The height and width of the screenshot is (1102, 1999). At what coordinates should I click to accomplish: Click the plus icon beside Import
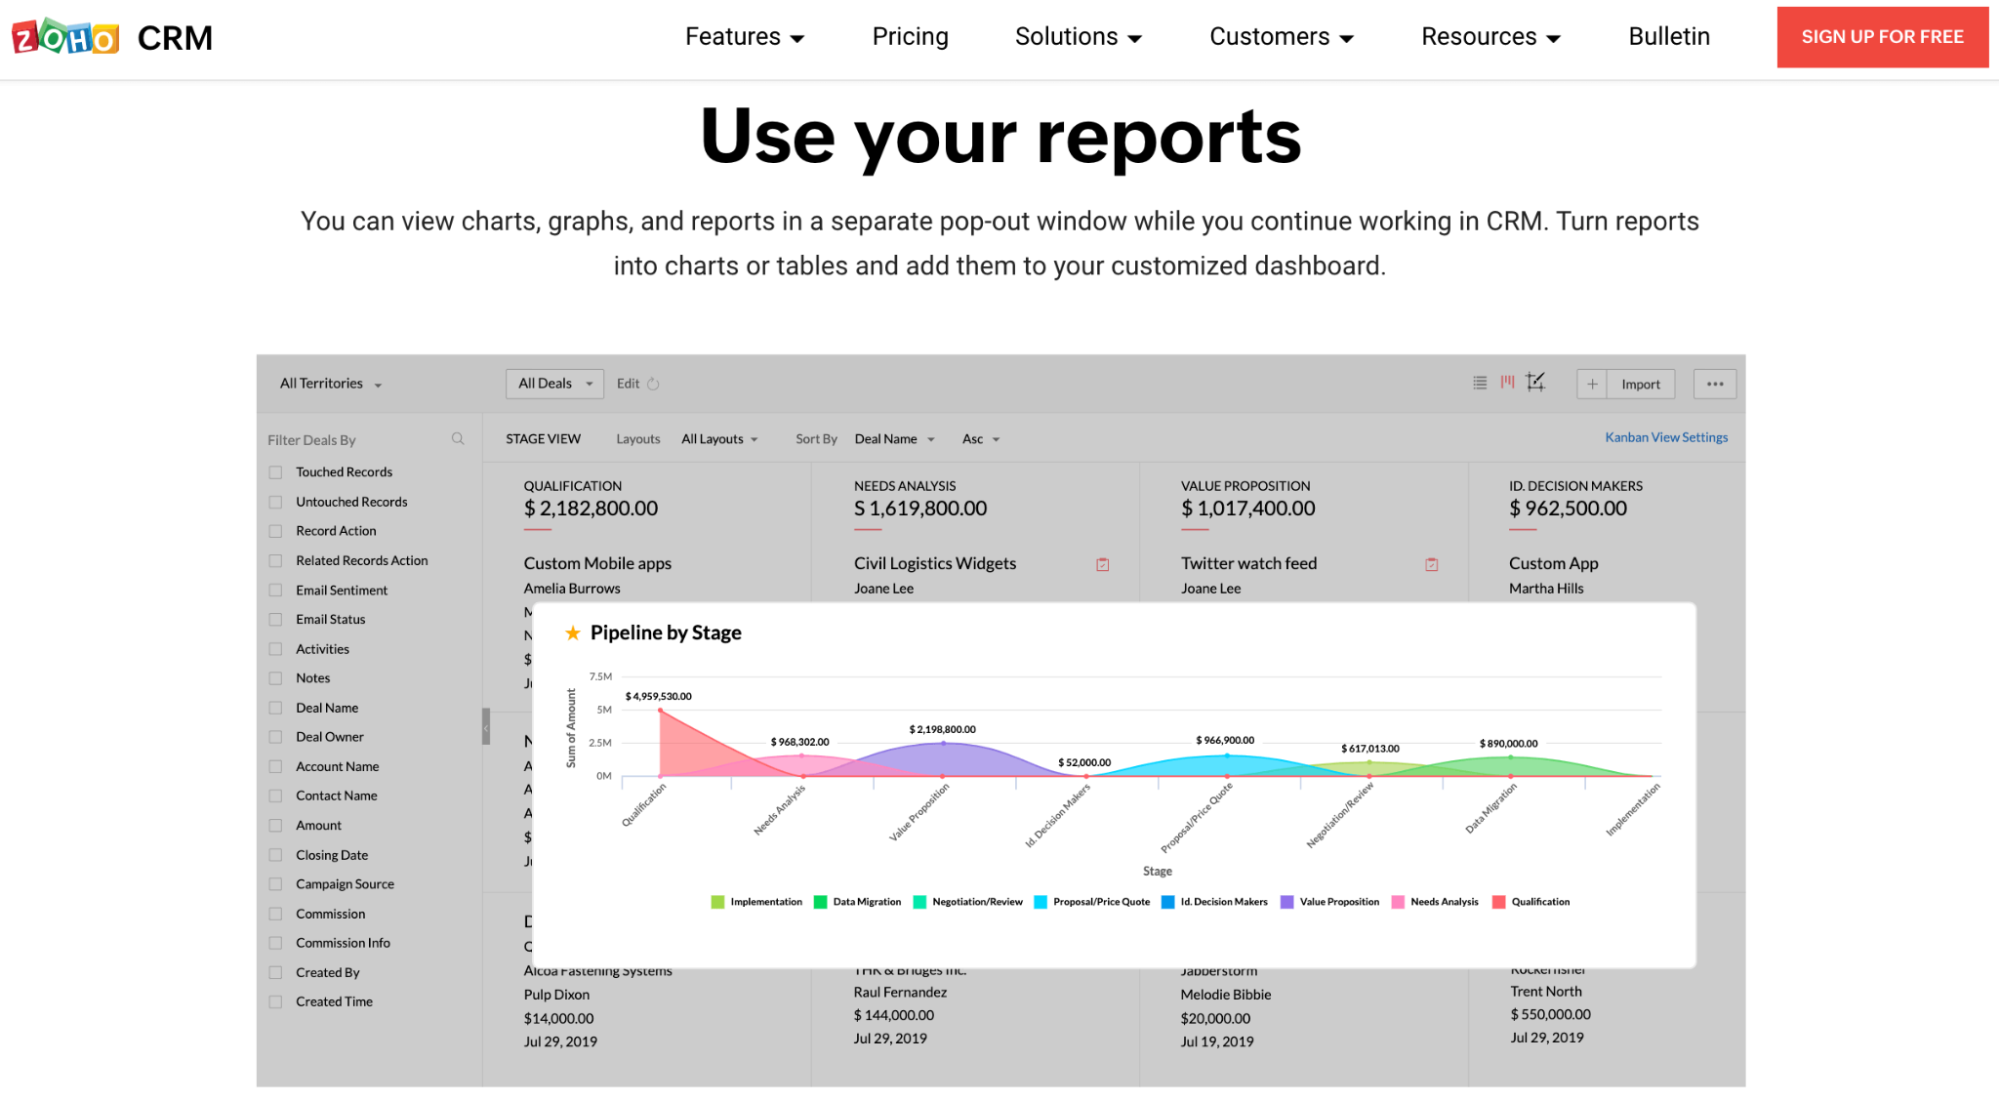(1592, 384)
